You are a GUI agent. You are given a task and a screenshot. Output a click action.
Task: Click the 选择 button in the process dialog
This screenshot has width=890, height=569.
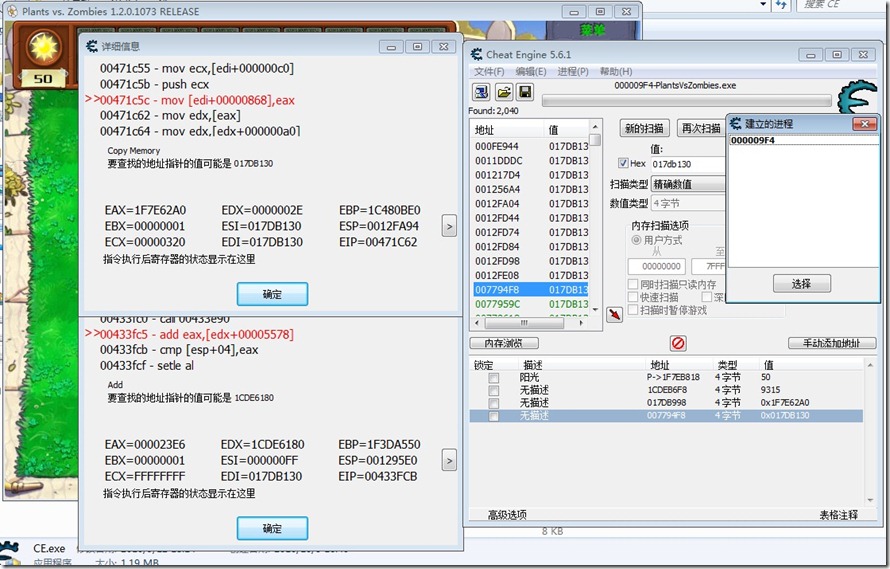(x=801, y=283)
